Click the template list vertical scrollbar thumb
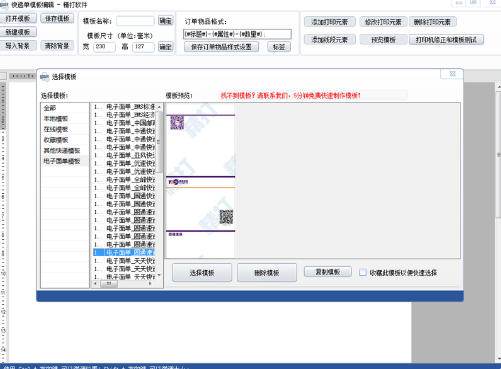 click(x=159, y=142)
